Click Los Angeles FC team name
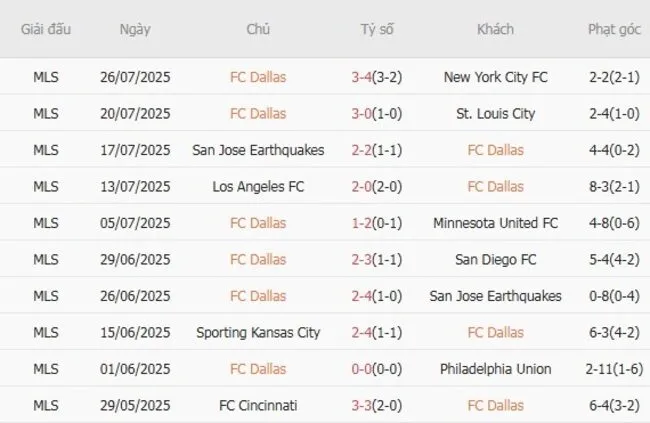The width and height of the screenshot is (650, 423). 258,187
